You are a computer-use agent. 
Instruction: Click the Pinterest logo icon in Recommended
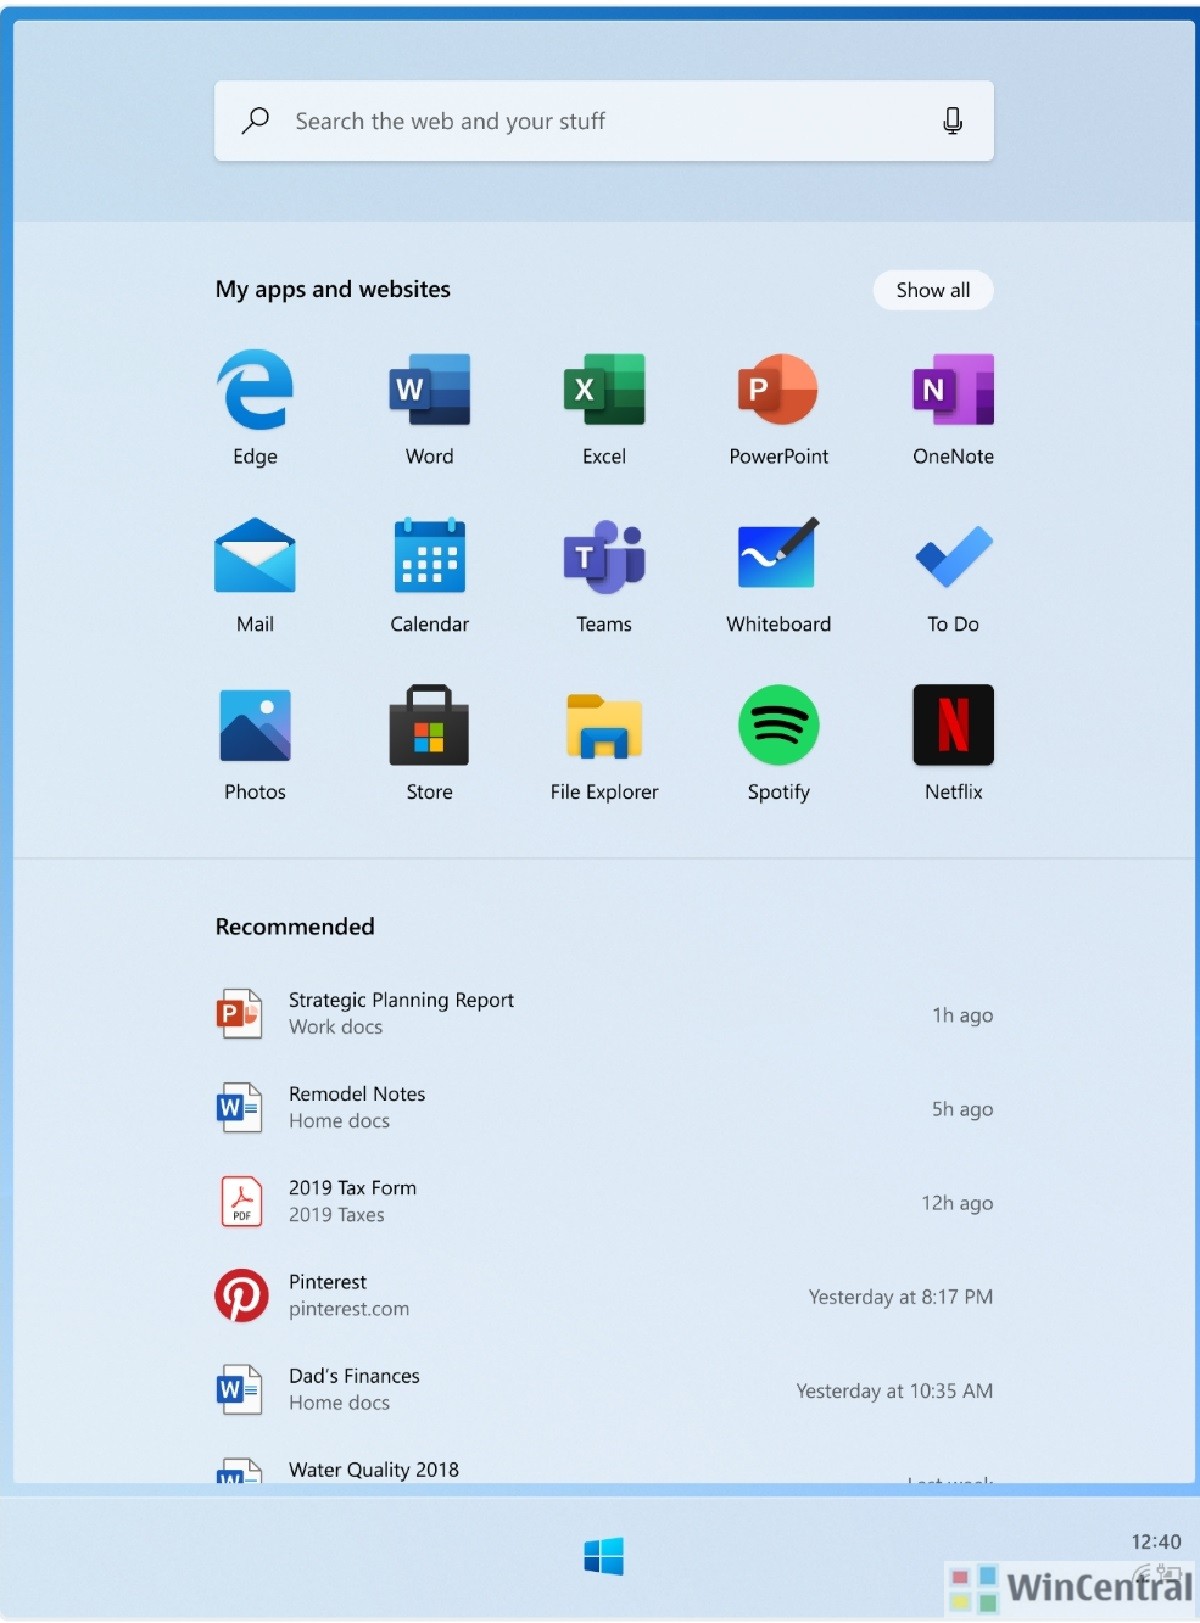[241, 1296]
